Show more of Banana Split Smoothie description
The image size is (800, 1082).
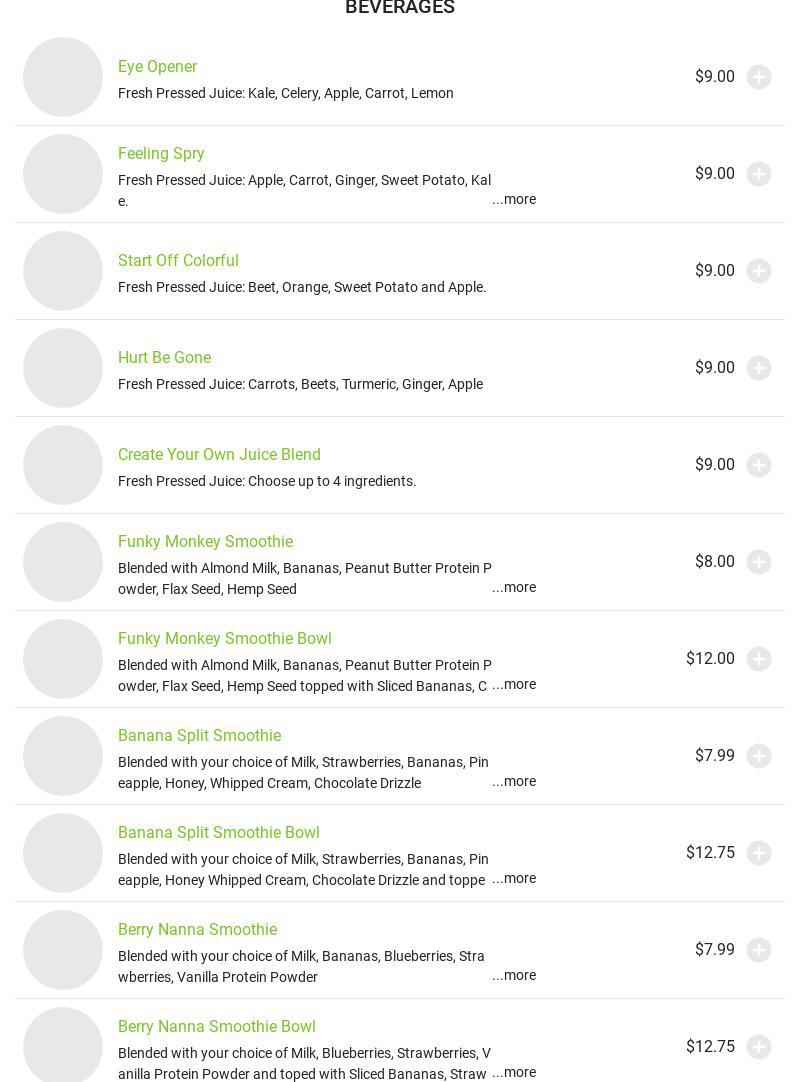pyautogui.click(x=514, y=781)
